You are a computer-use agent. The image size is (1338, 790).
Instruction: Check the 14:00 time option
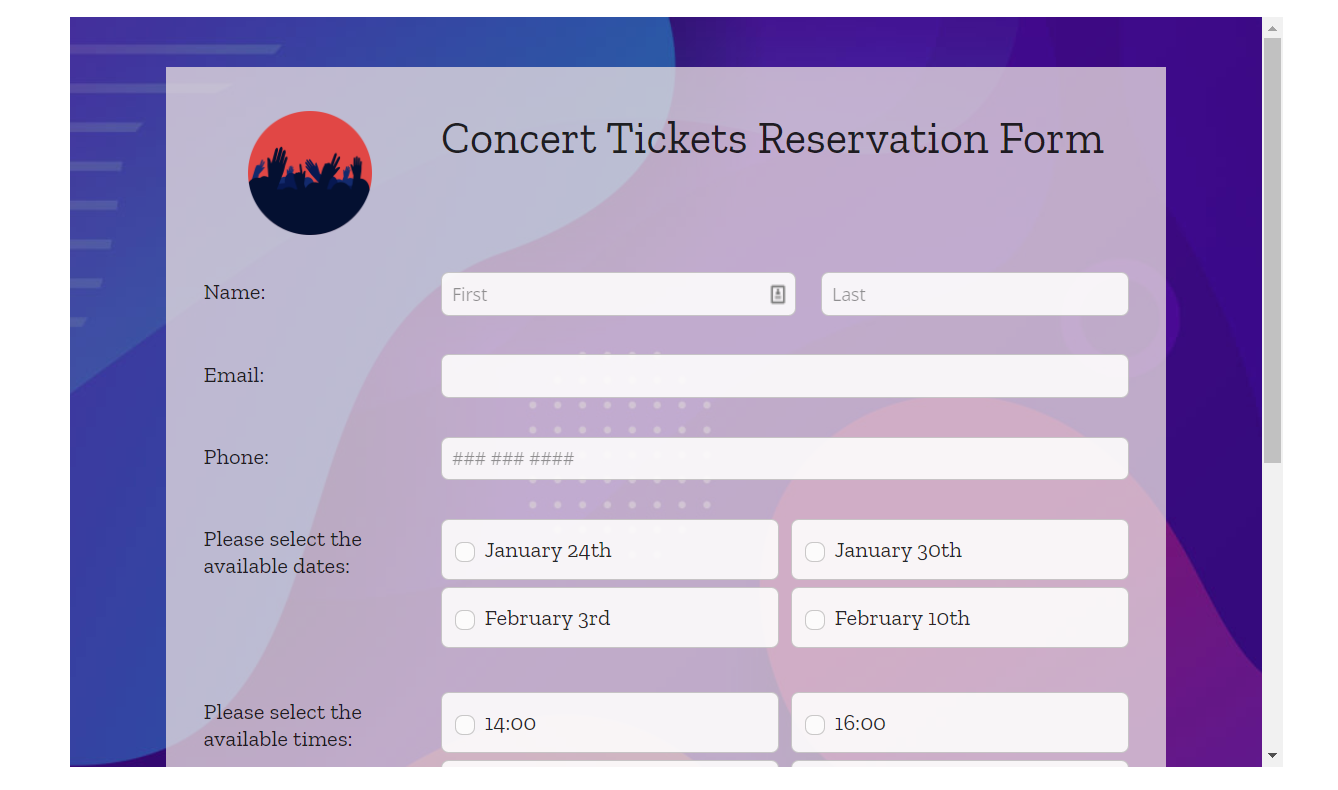pyautogui.click(x=465, y=725)
